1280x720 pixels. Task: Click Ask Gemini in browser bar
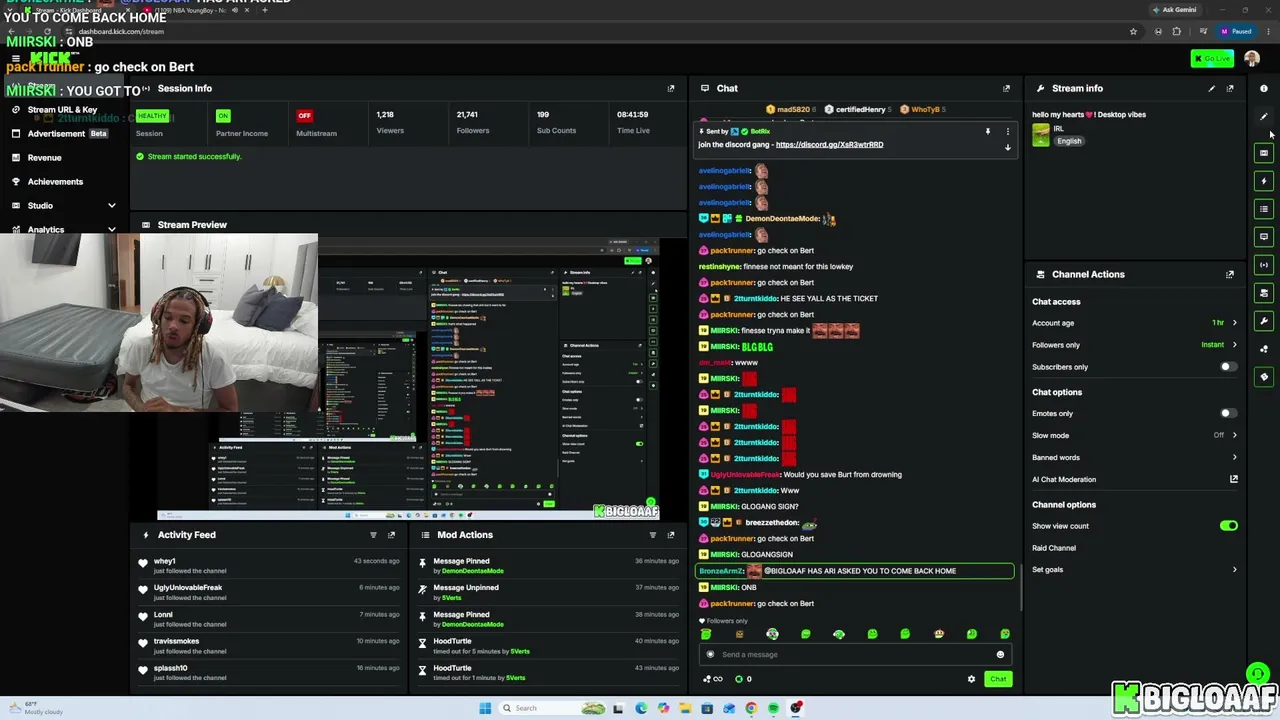click(1174, 10)
